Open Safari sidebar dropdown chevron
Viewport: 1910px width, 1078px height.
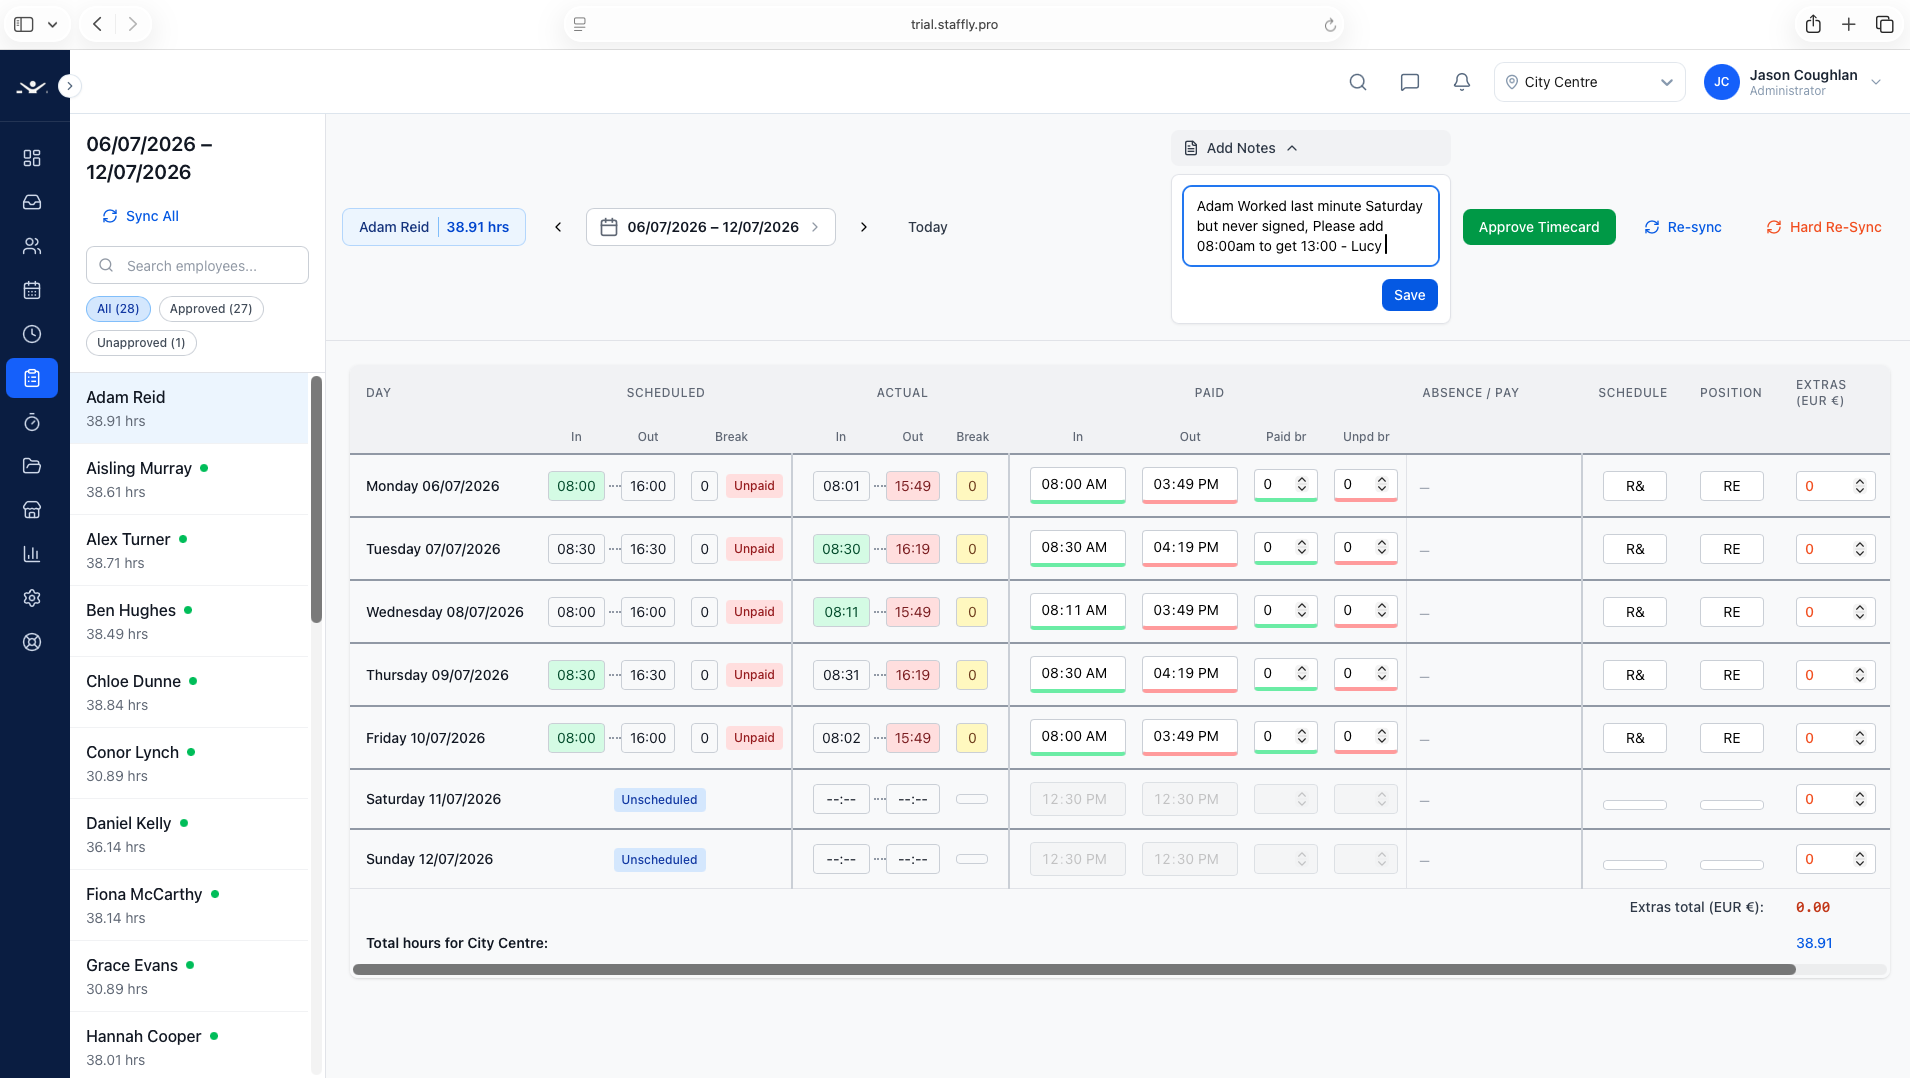point(53,24)
